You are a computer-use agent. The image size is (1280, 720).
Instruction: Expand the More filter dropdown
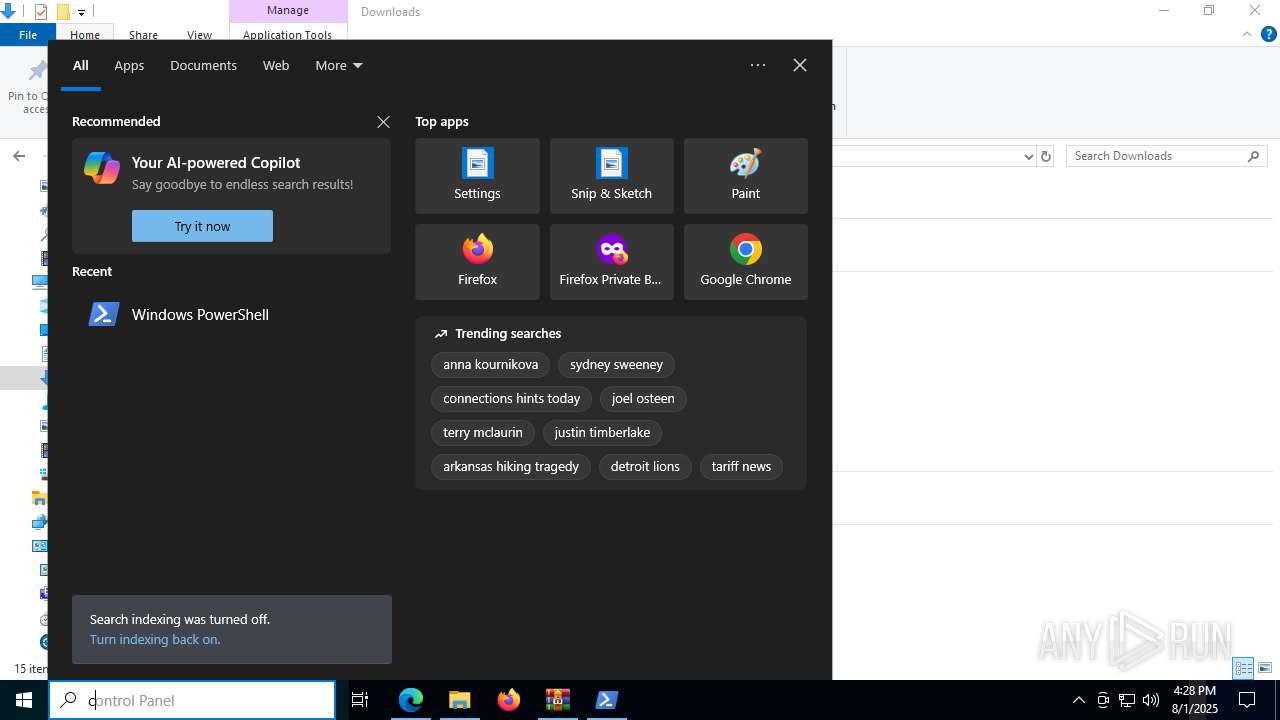pos(339,65)
